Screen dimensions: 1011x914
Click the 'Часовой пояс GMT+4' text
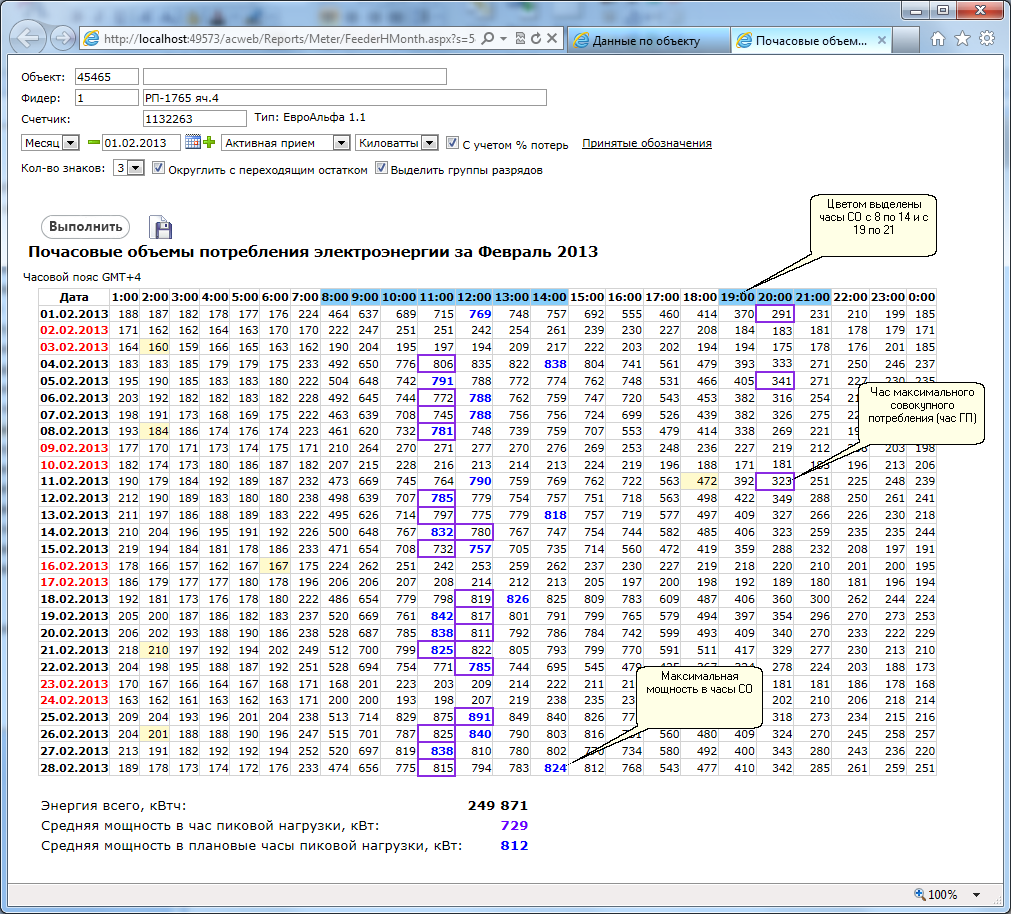[82, 277]
